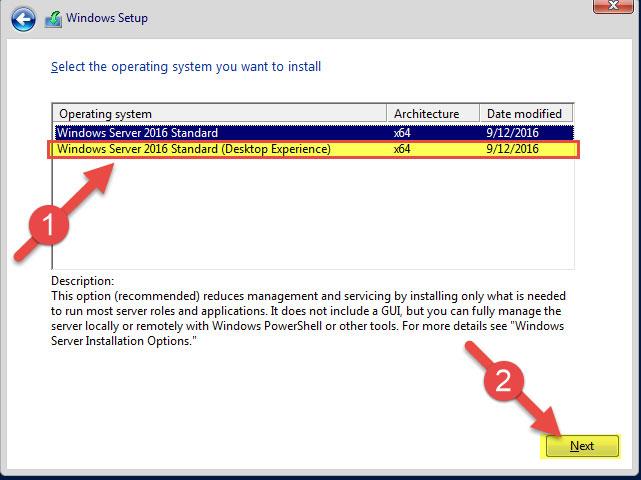The height and width of the screenshot is (480, 641).
Task: Go back with the blue back arrow
Action: [23, 19]
